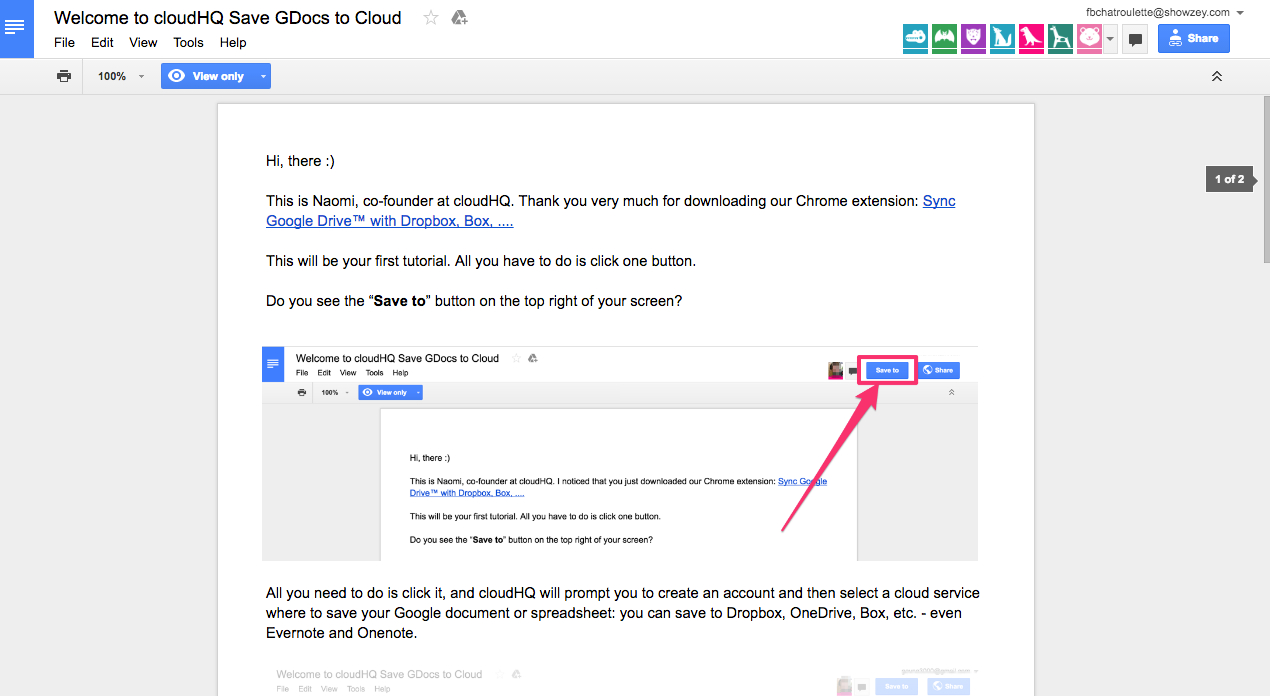1270x696 pixels.
Task: Click the tutorial screenshot image in document
Action: 620,453
